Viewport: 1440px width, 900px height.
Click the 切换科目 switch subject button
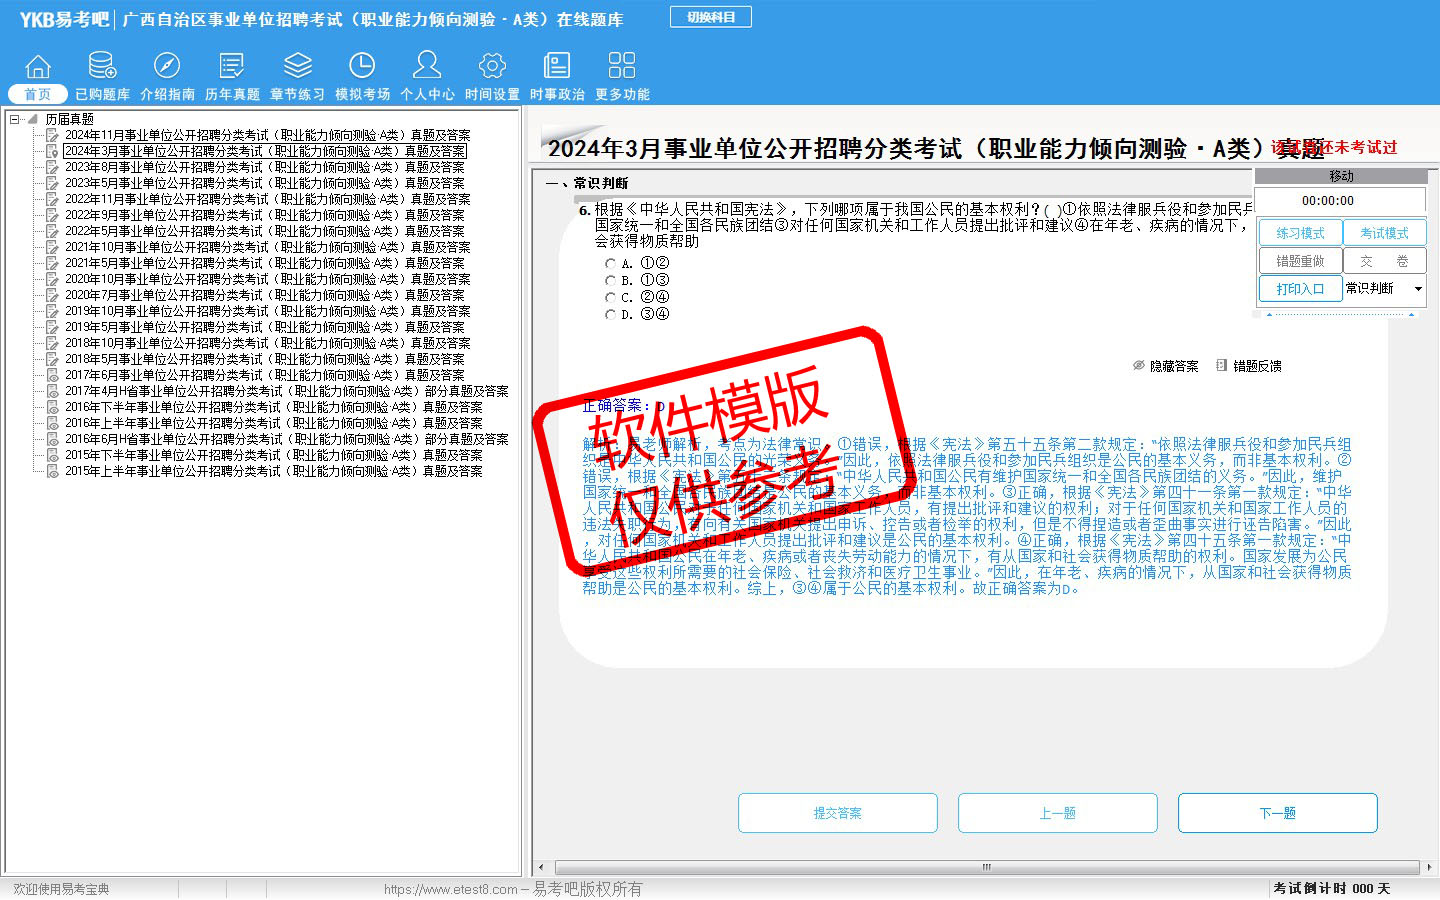pyautogui.click(x=711, y=17)
